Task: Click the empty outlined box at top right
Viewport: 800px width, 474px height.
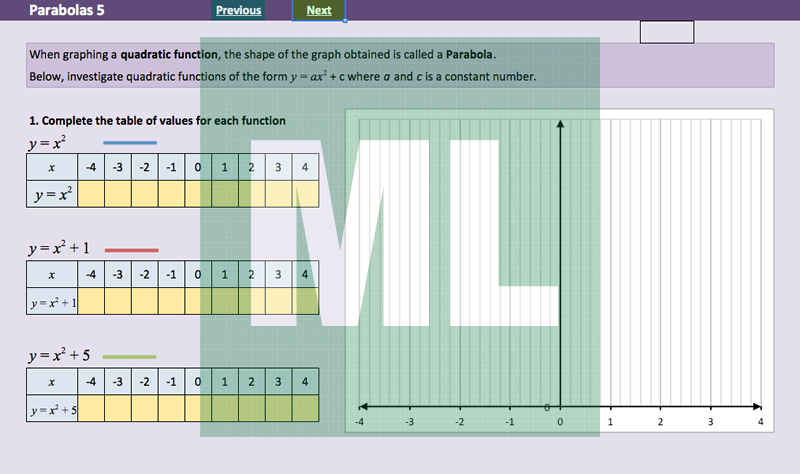Action: tap(666, 32)
